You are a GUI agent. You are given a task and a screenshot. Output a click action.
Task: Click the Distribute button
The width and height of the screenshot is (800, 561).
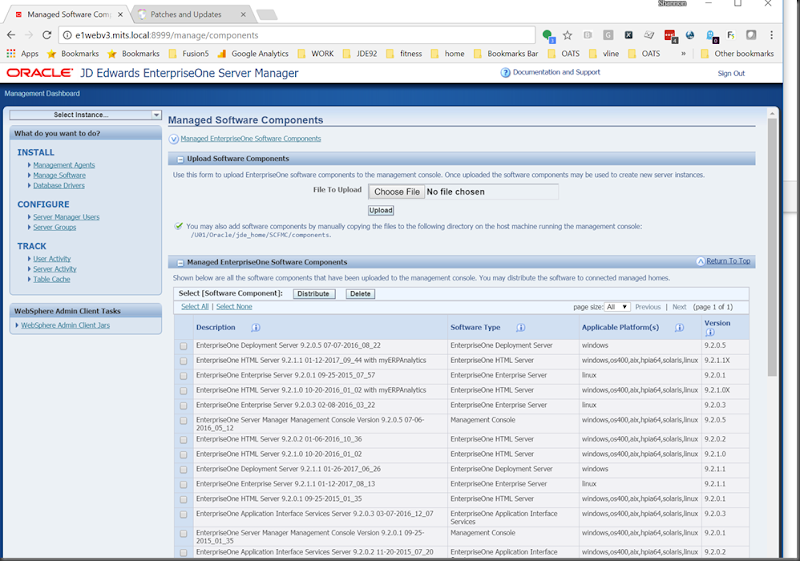tap(314, 294)
